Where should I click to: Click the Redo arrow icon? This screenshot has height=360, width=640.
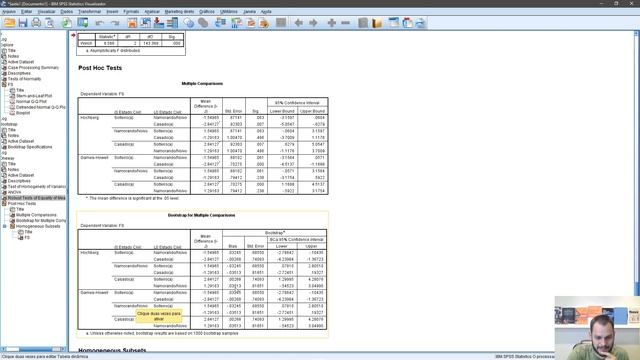pos(115,23)
